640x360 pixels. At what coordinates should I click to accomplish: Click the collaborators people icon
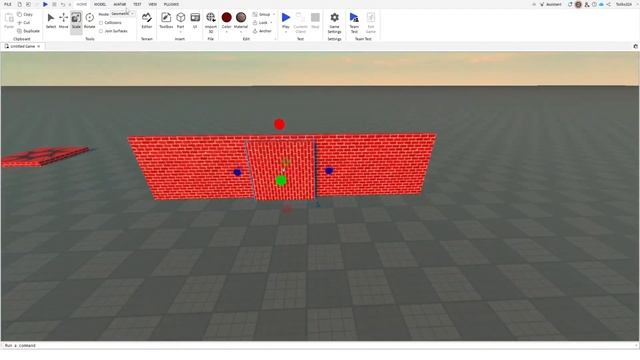click(x=587, y=4)
